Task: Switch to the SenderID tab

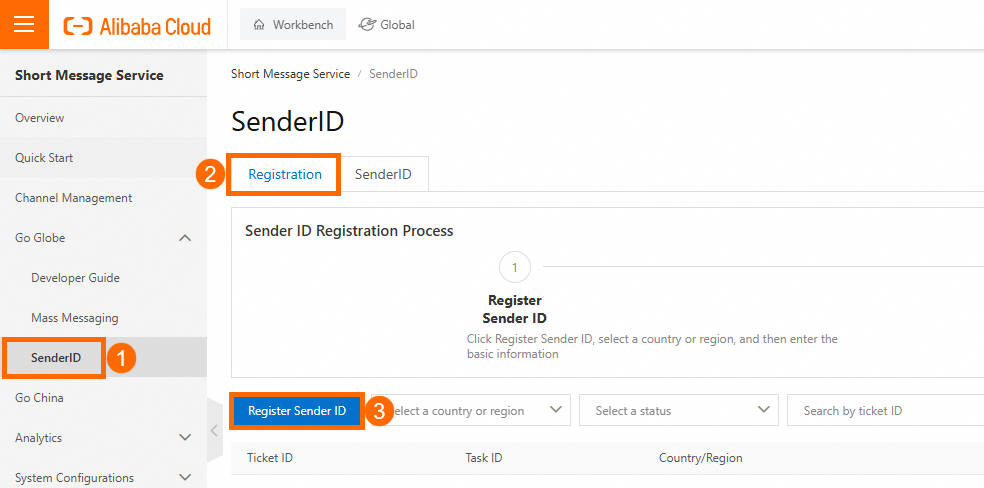Action: 383,174
